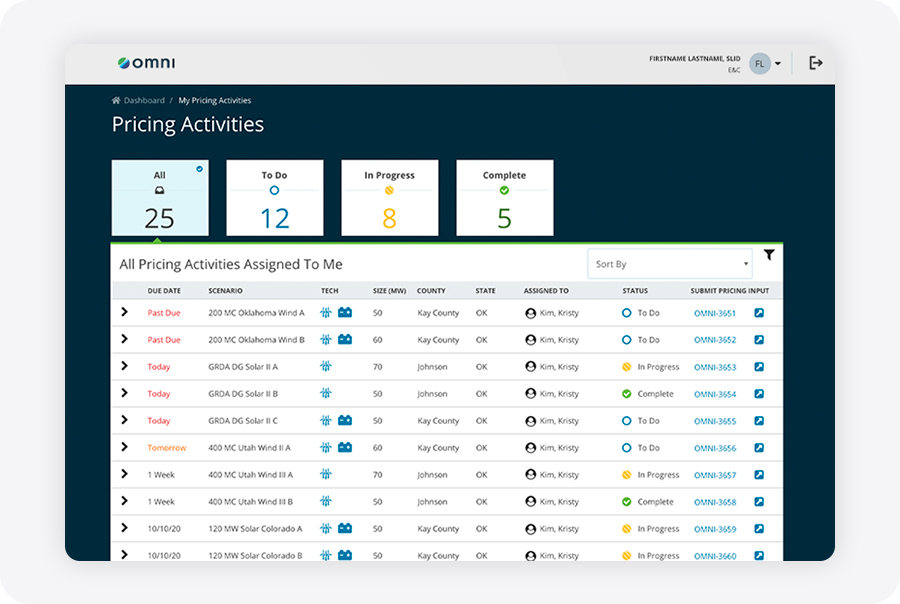Click the battery icon for 120 MW Solar Colorado A
900x604 pixels.
tap(345, 528)
